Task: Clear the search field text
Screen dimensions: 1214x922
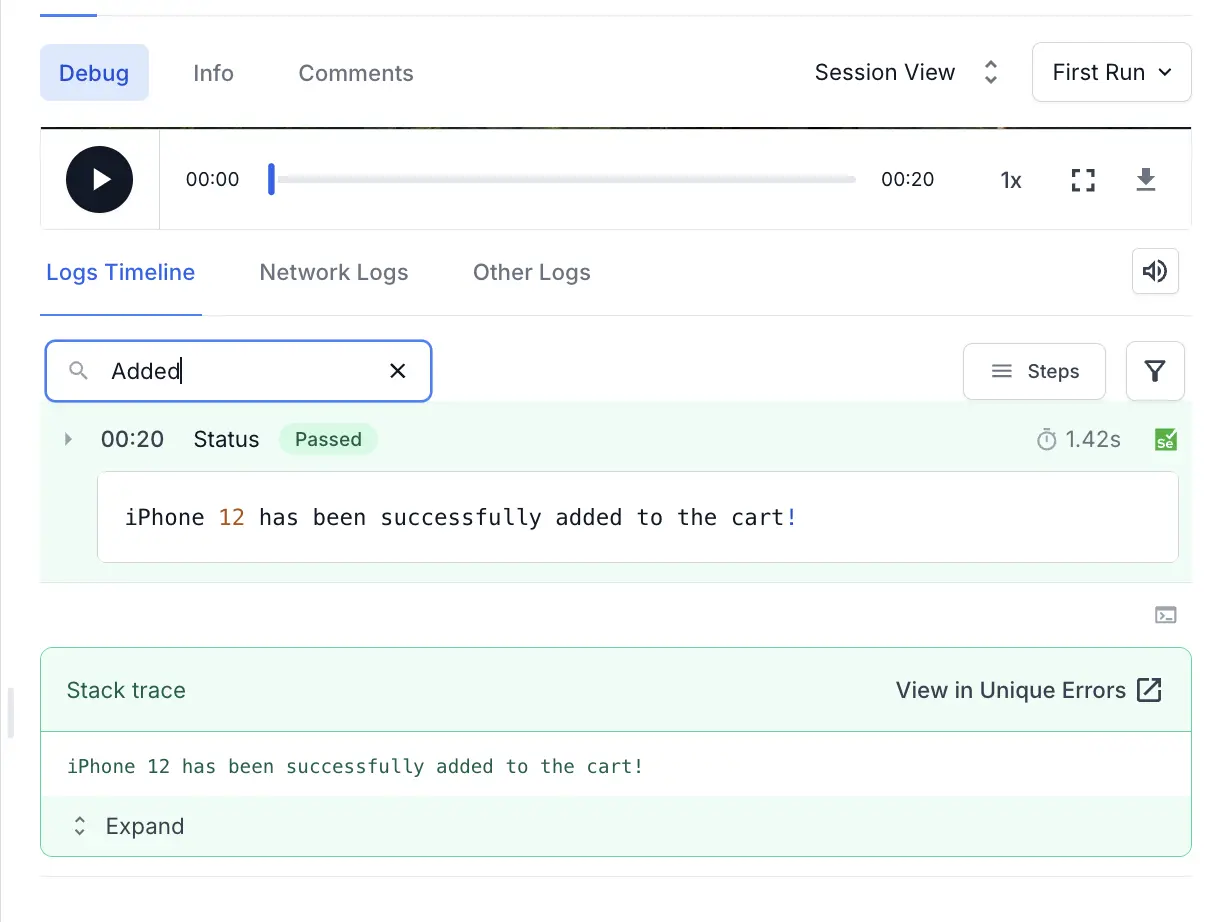Action: (397, 371)
